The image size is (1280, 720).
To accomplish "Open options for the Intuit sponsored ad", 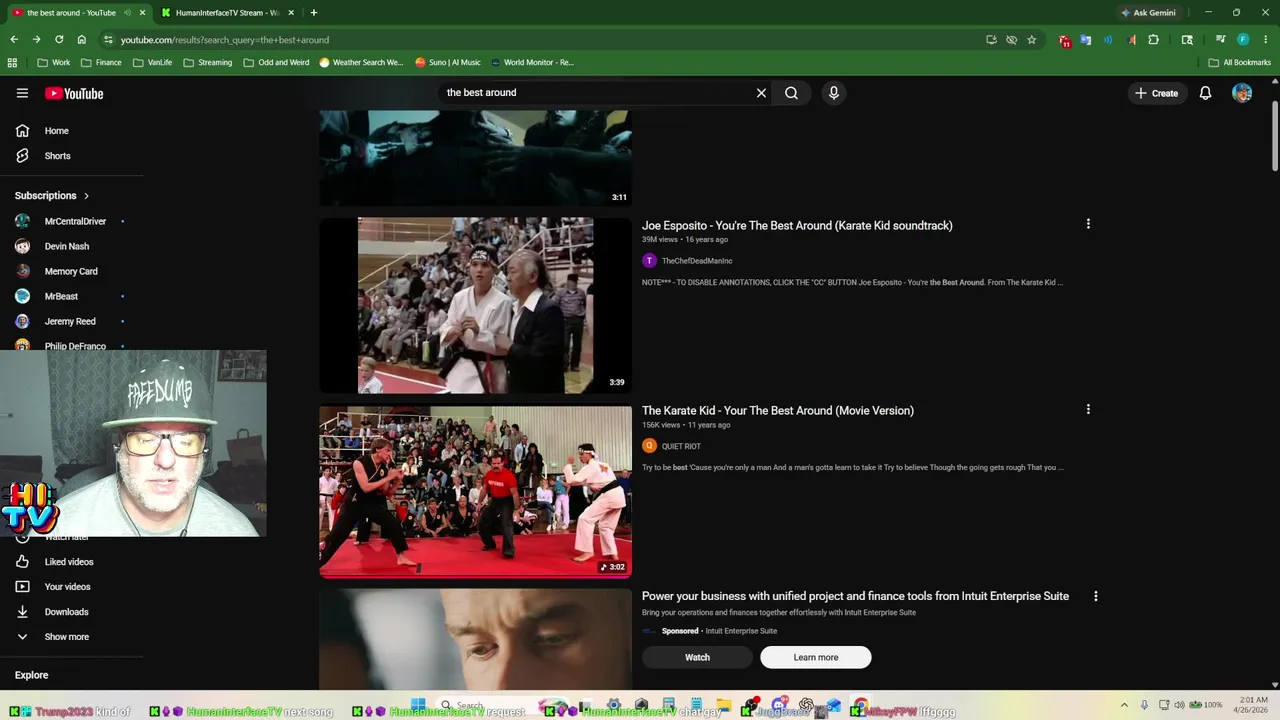I will (1095, 596).
